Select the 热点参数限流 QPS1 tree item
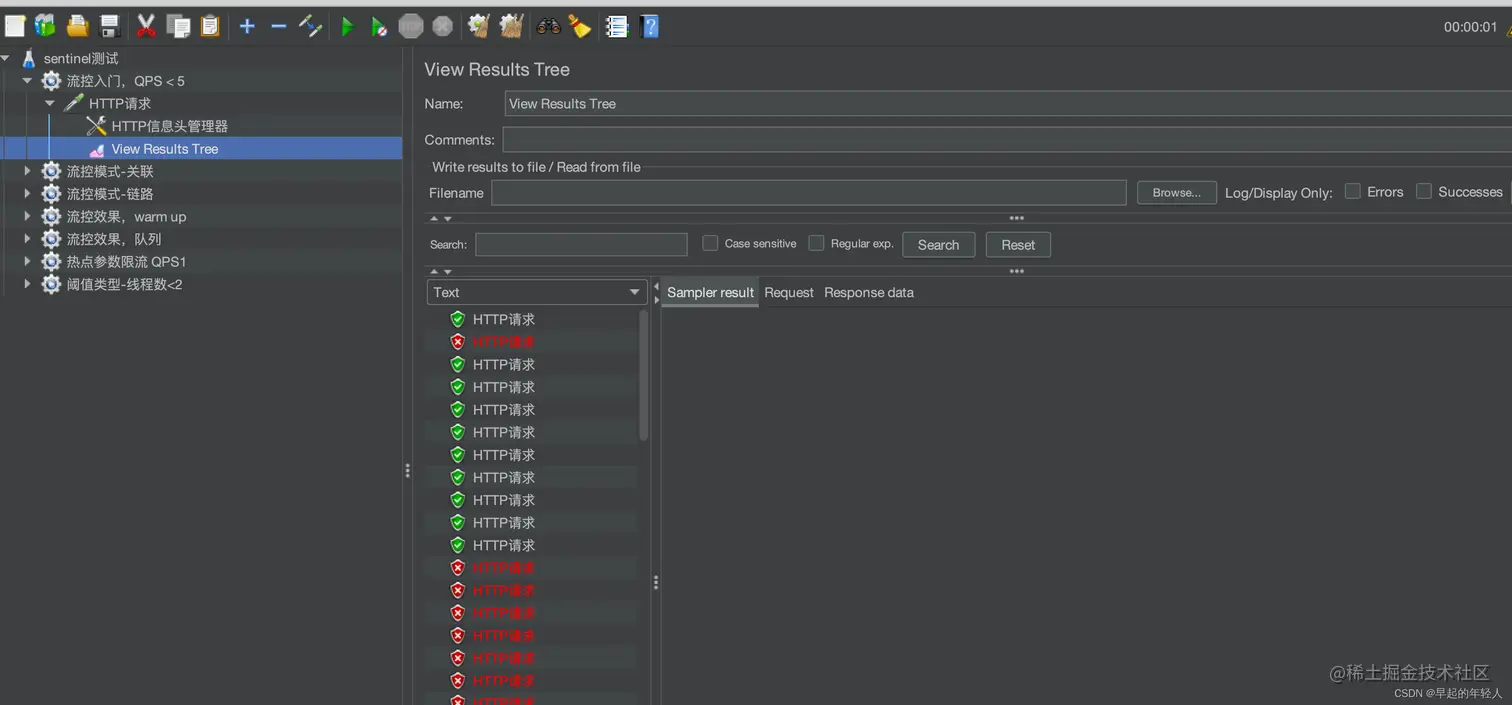The width and height of the screenshot is (1512, 705). pos(126,261)
